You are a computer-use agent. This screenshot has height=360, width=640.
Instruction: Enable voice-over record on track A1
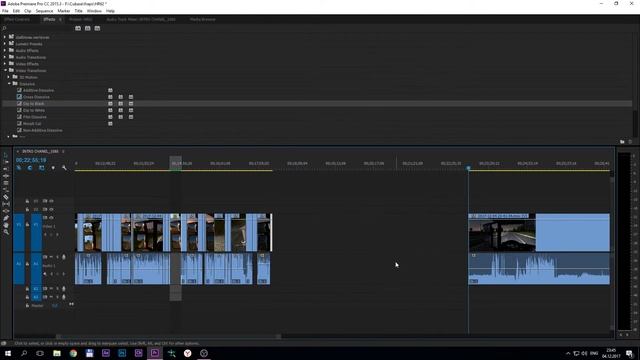[x=64, y=257]
